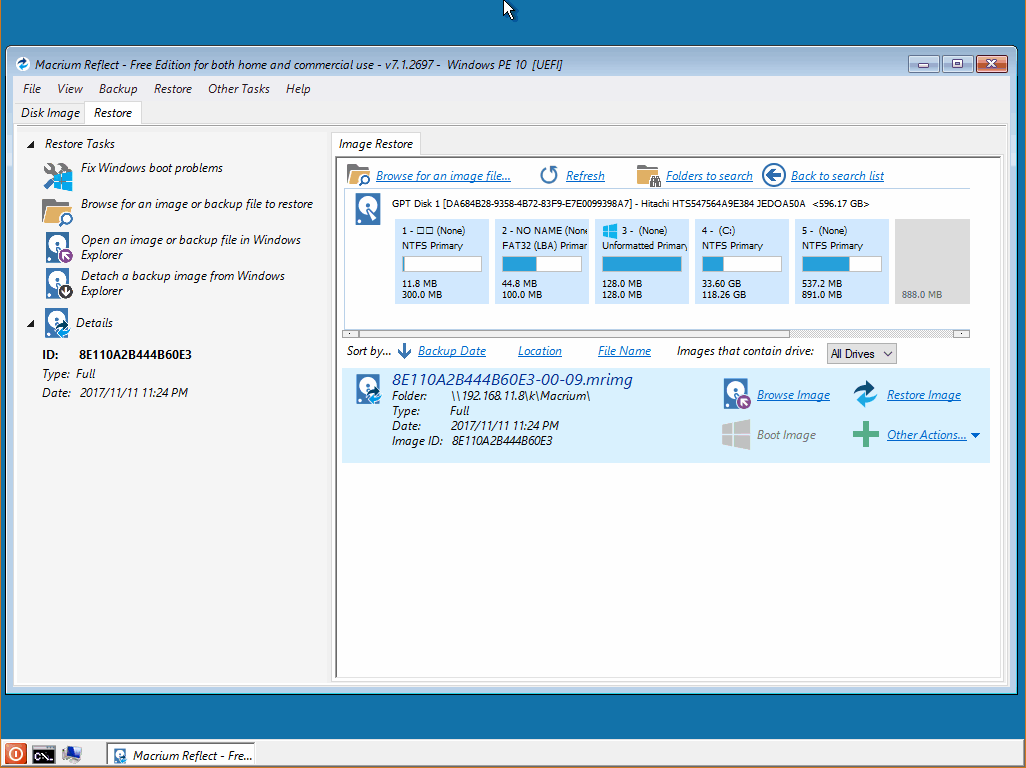Click the Back to search list arrow icon
The width and height of the screenshot is (1026, 768).
click(x=773, y=175)
